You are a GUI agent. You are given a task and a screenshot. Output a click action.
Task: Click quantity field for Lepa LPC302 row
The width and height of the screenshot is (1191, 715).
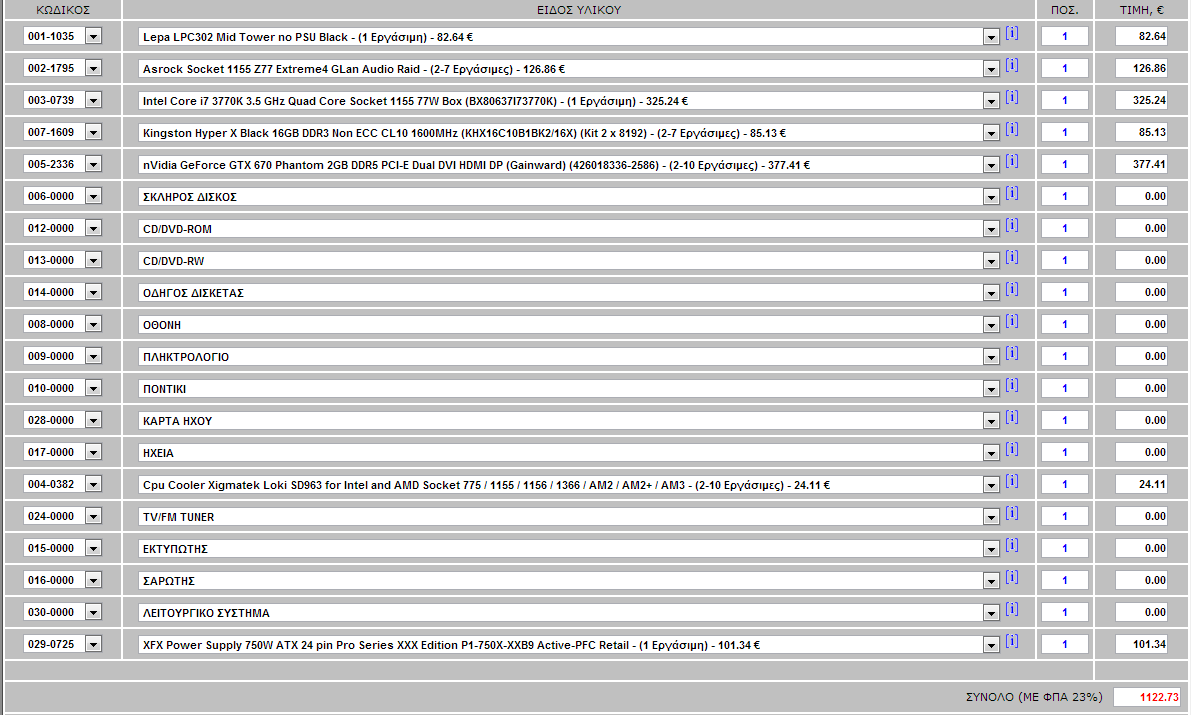pos(1064,36)
